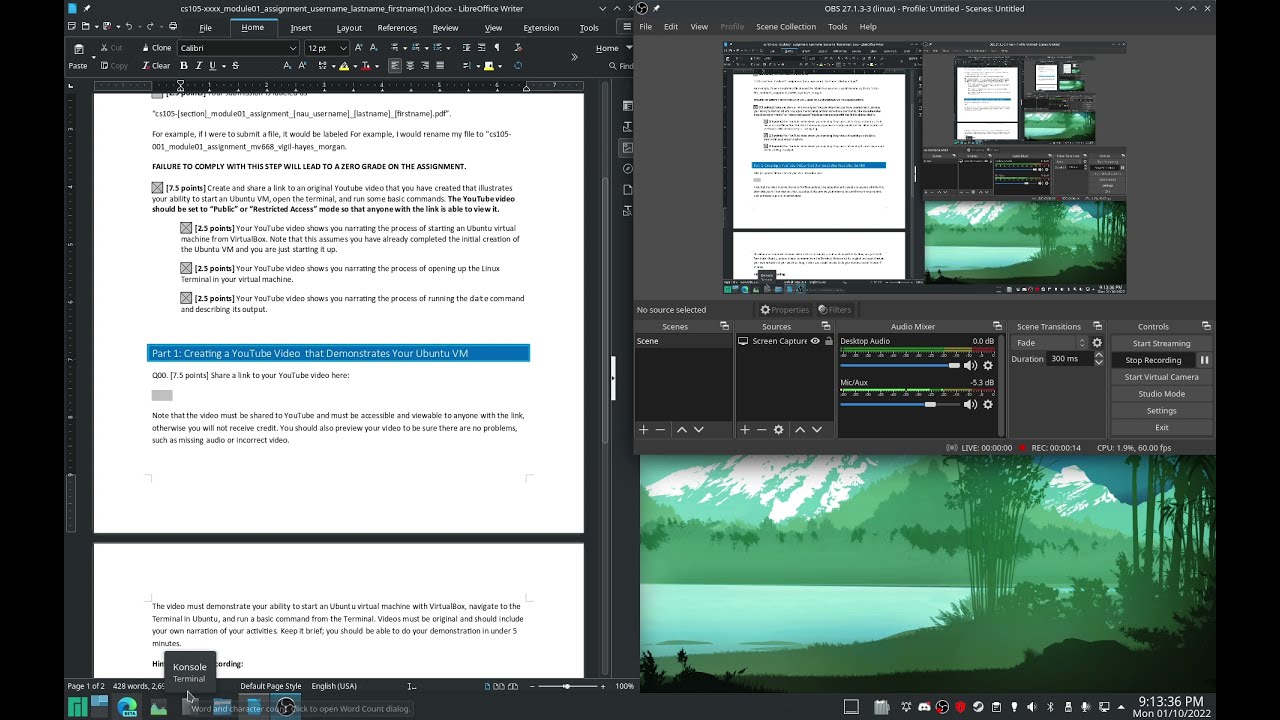Mute the Mic/Aux speaker icon
Viewport: 1280px width, 720px height.
[970, 405]
